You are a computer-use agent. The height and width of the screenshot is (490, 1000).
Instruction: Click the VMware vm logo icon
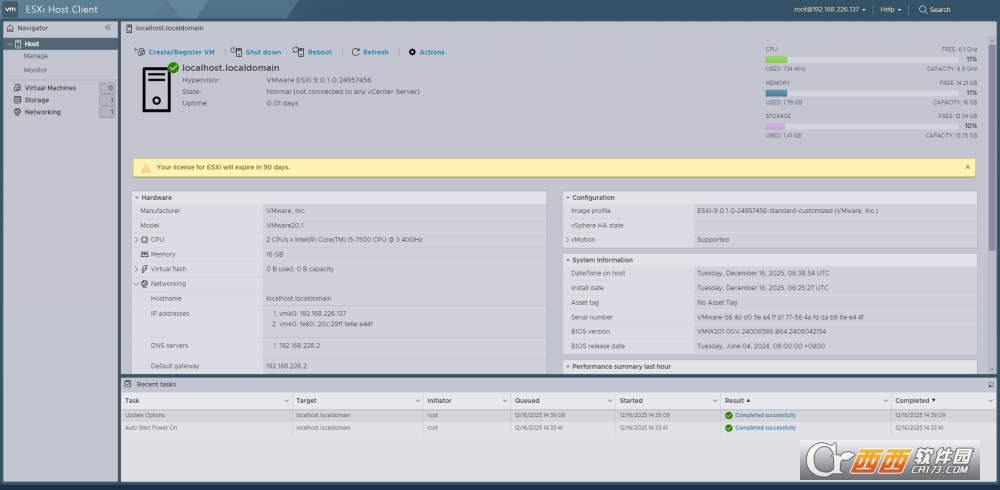pos(11,9)
